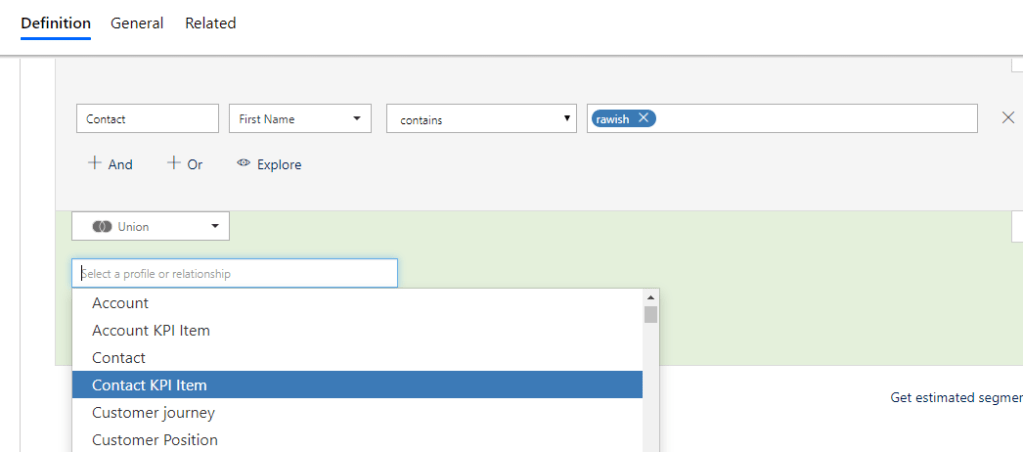The image size is (1023, 452).
Task: Switch to the General tab
Action: coord(137,23)
